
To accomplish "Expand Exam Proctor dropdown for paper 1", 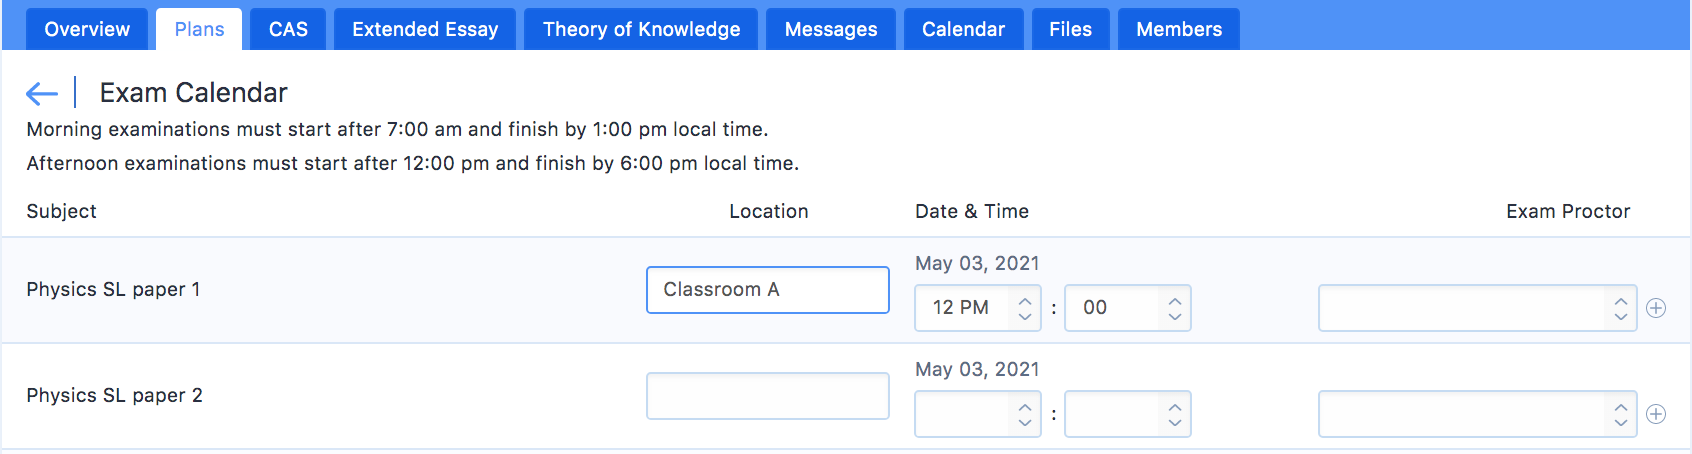I will 1477,308.
